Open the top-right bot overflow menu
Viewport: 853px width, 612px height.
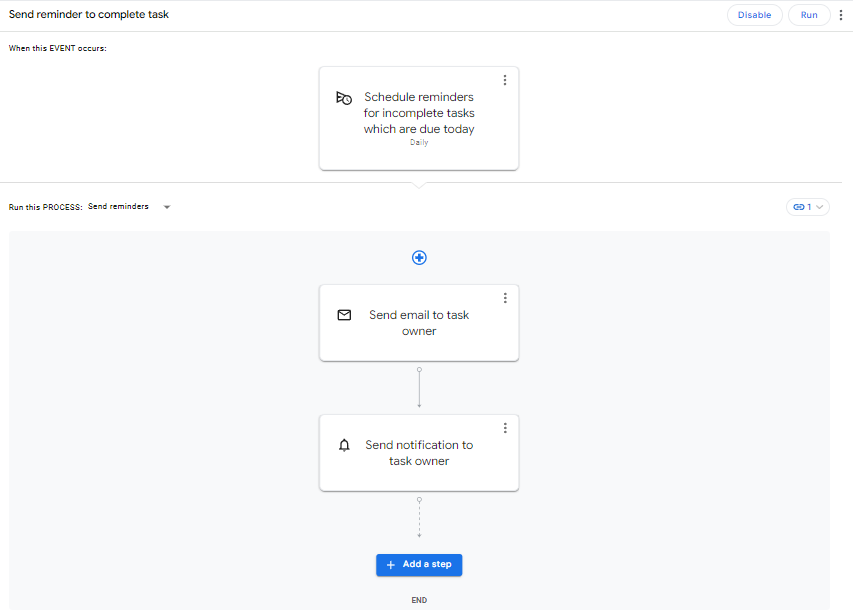pos(840,15)
